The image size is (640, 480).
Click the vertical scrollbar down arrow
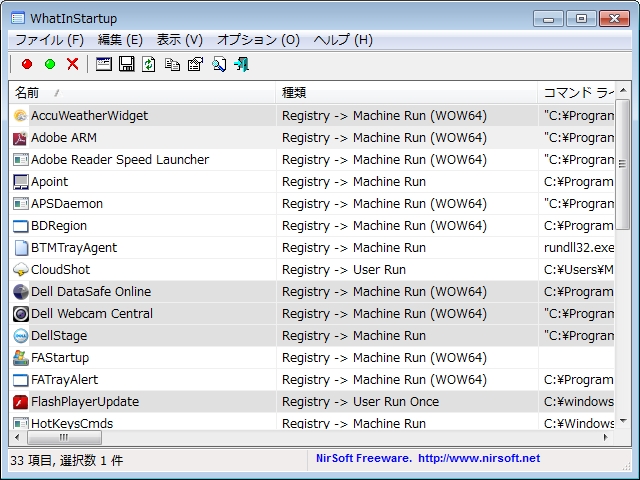tap(623, 421)
